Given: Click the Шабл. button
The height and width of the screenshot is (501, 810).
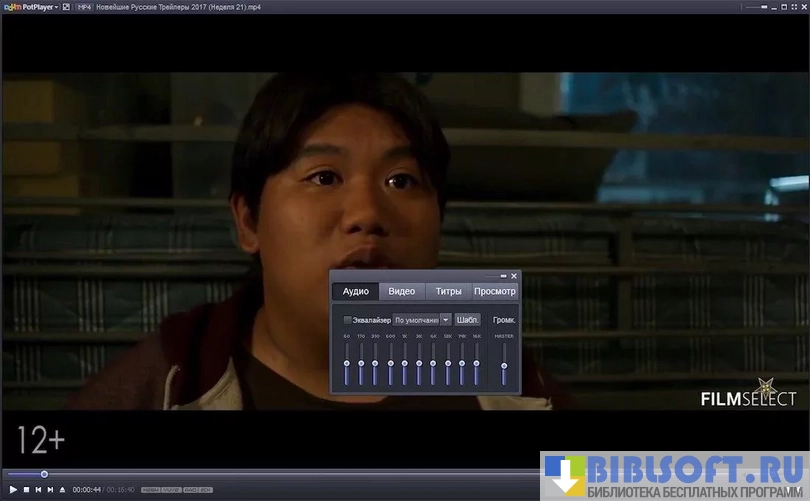Looking at the screenshot, I should 467,320.
